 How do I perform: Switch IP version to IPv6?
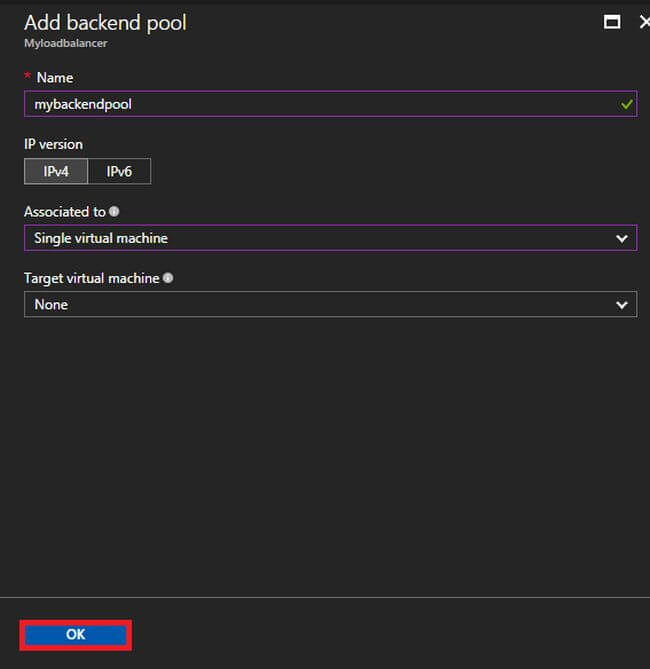click(119, 171)
